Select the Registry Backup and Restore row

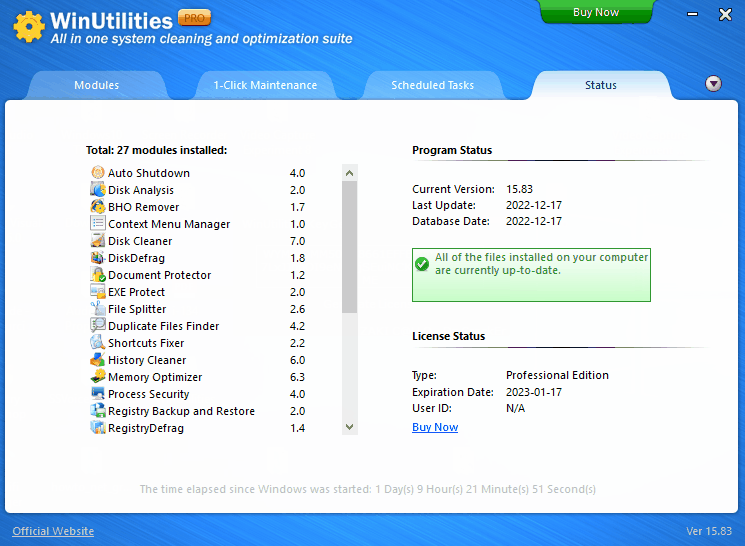point(199,411)
